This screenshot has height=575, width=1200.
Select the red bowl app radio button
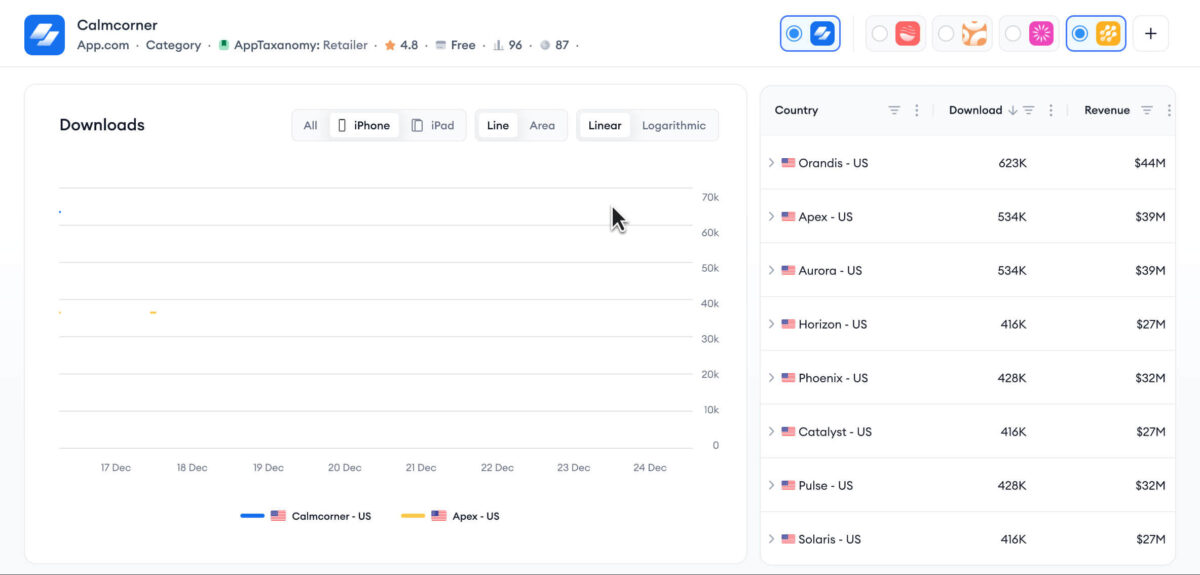880,34
